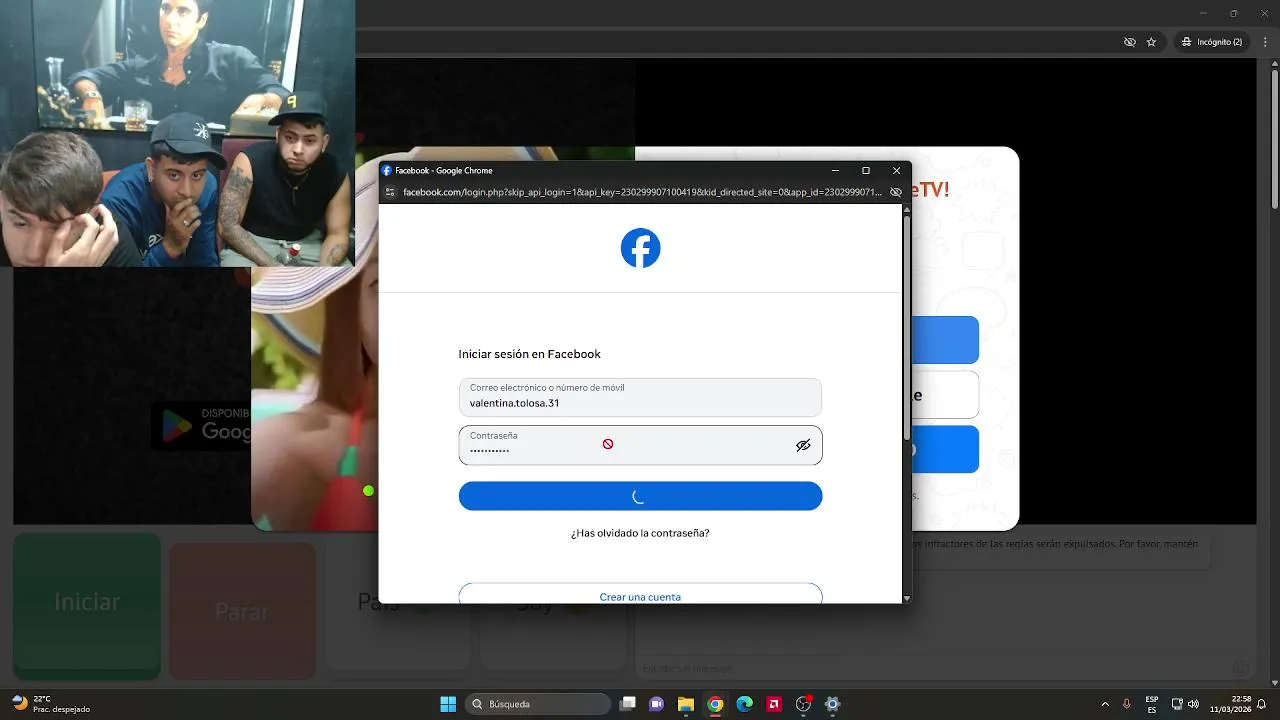
Task: Open the ¿Has olvidado la contraseña? link
Action: 640,533
